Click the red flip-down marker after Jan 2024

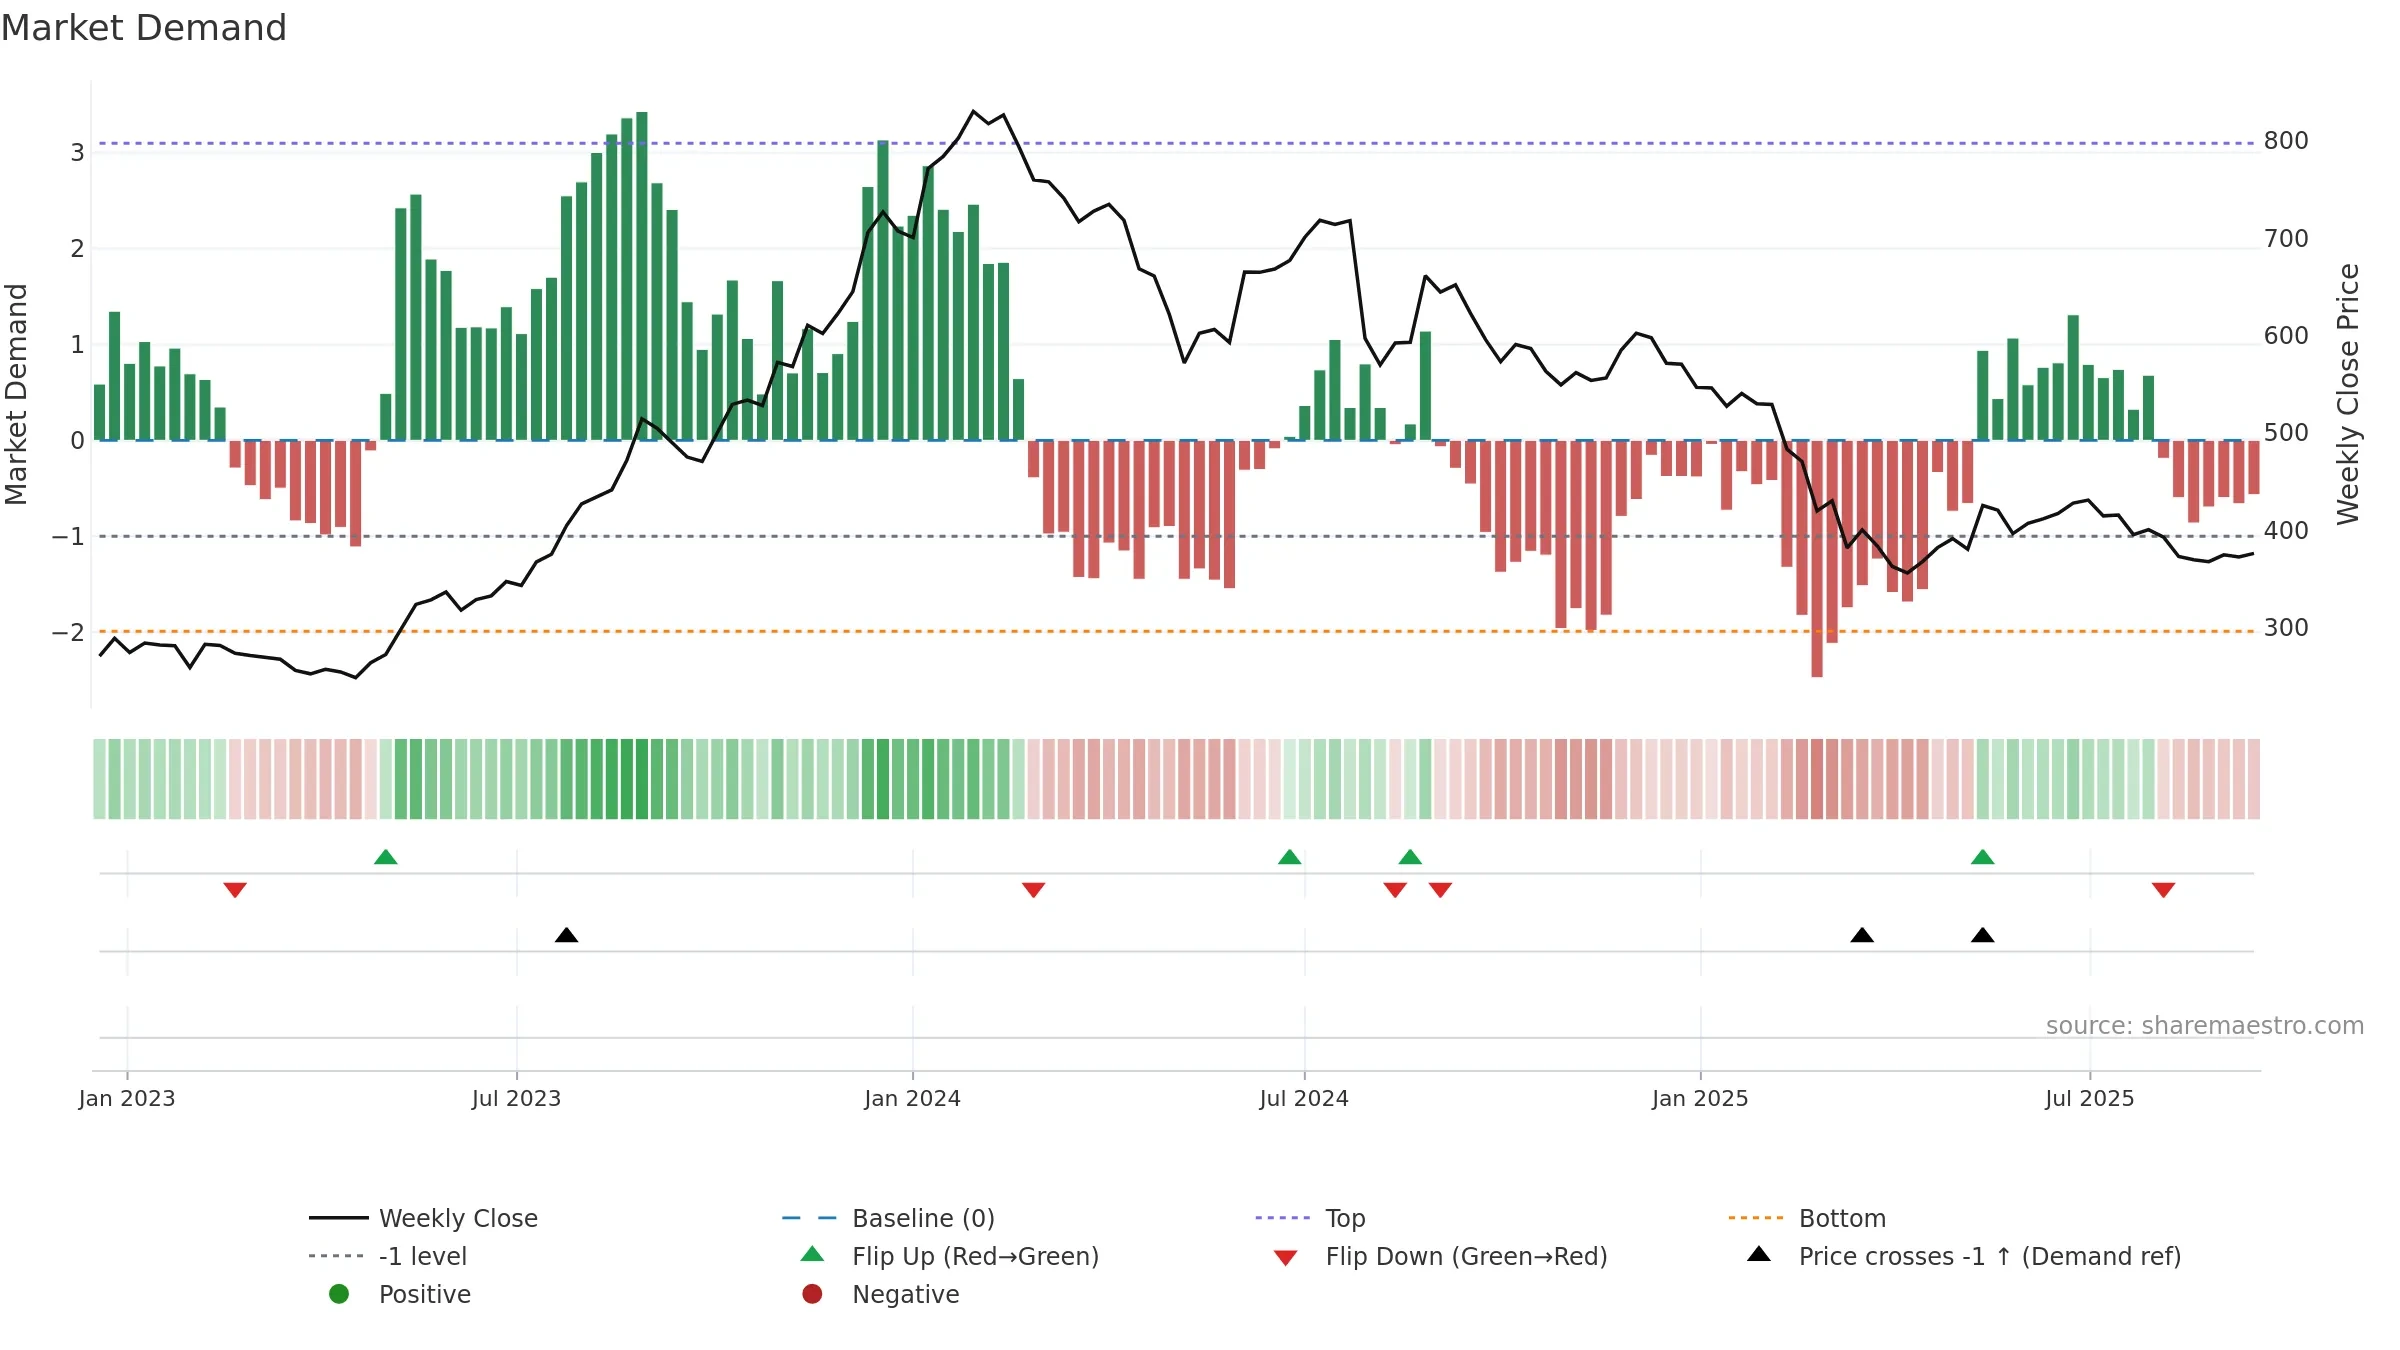pos(1034,890)
